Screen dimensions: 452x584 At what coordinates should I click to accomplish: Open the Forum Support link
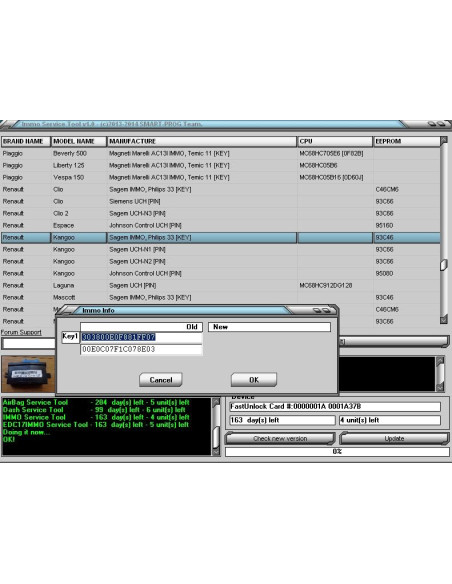tap(21, 332)
